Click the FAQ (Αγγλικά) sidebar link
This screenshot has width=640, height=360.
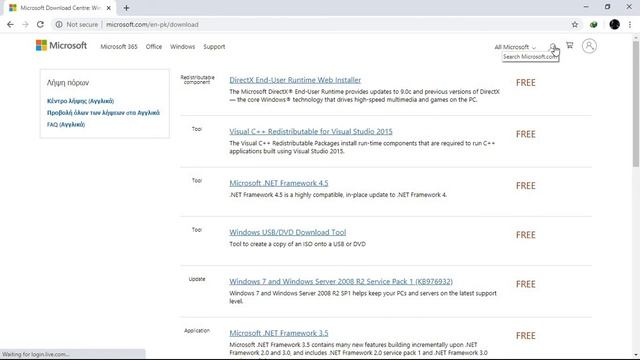click(x=66, y=124)
